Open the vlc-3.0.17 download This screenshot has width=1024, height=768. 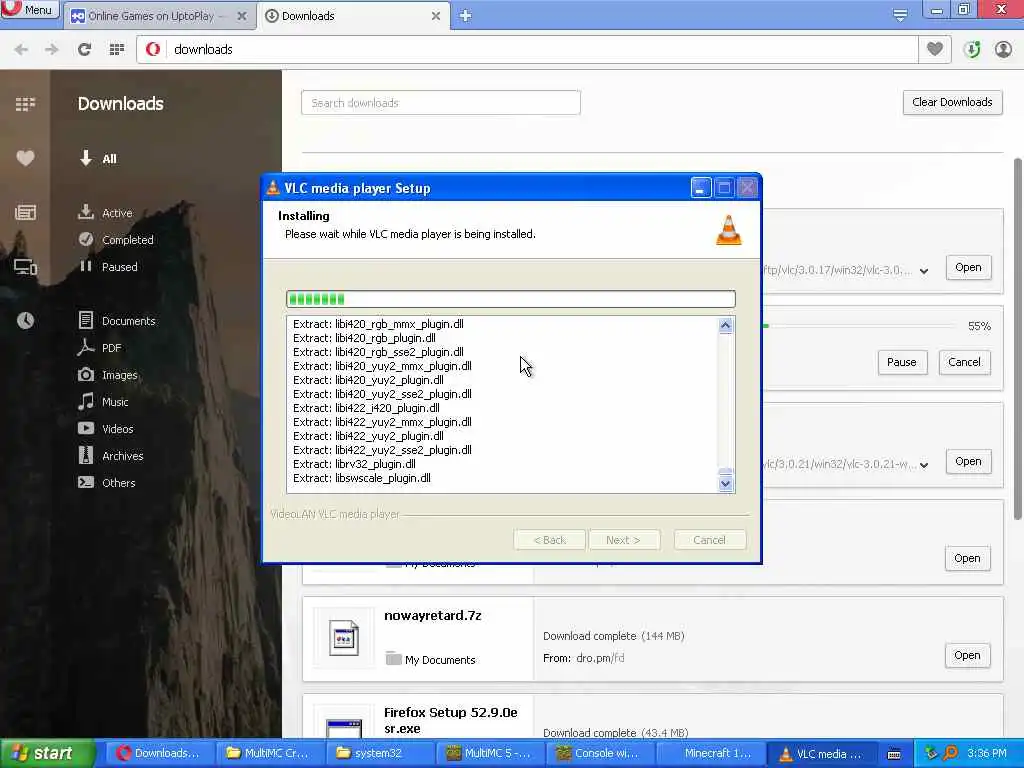968,268
